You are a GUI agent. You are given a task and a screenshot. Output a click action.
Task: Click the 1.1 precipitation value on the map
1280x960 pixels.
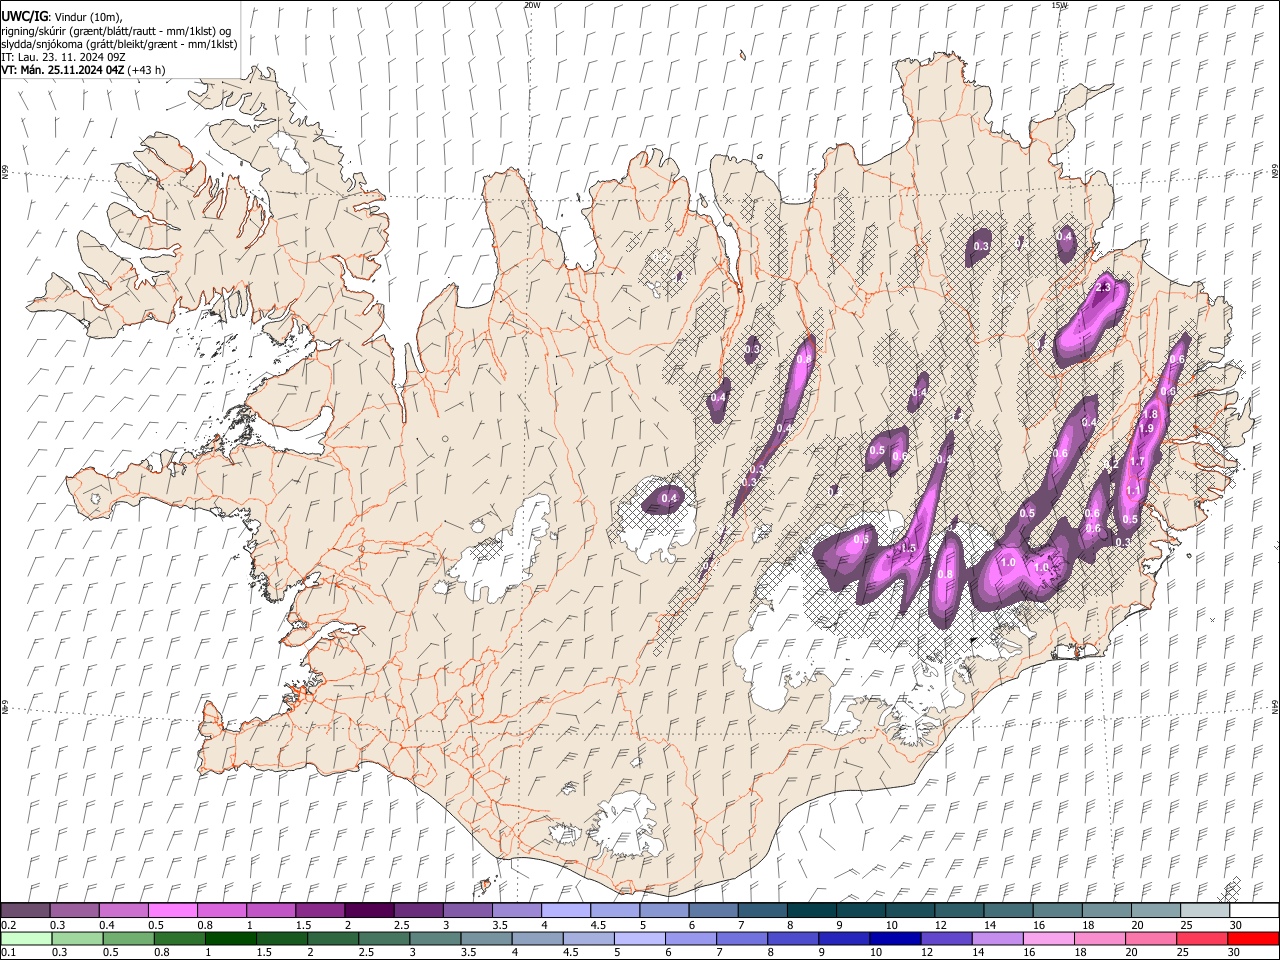[x=1132, y=490]
